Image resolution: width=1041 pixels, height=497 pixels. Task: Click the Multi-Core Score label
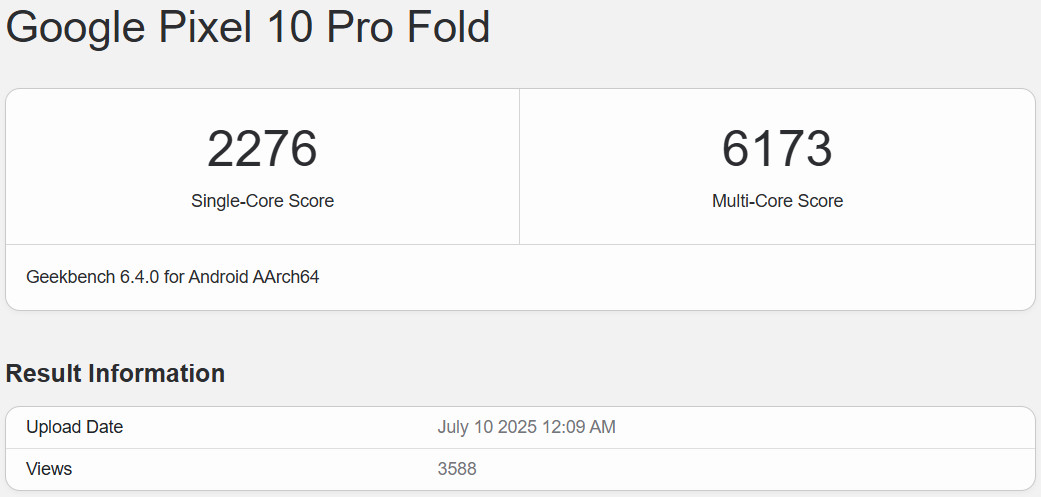(777, 201)
